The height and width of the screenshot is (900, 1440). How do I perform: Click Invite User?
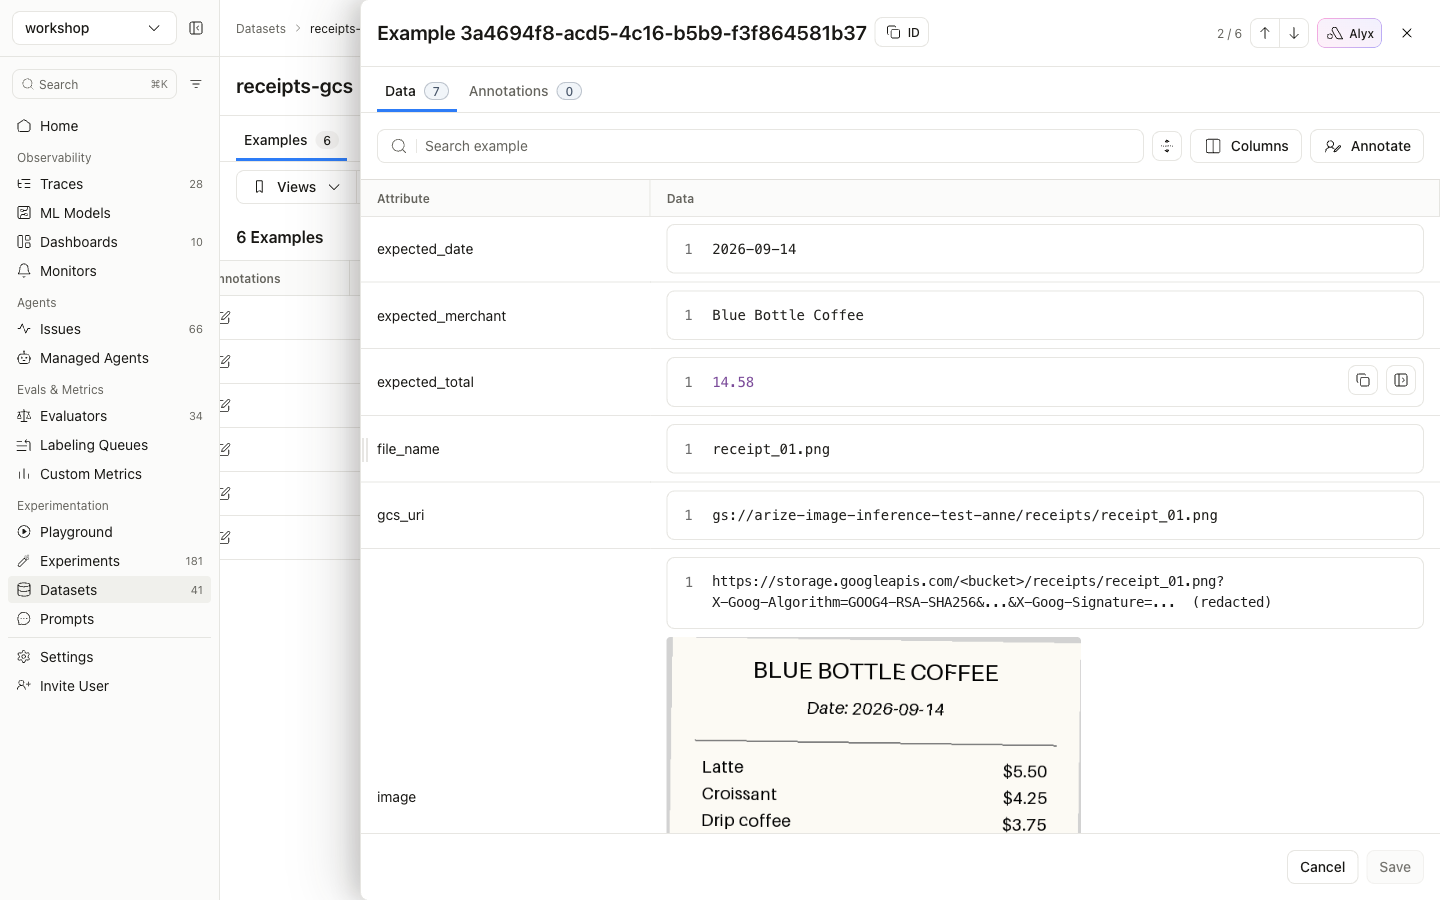[x=110, y=686]
